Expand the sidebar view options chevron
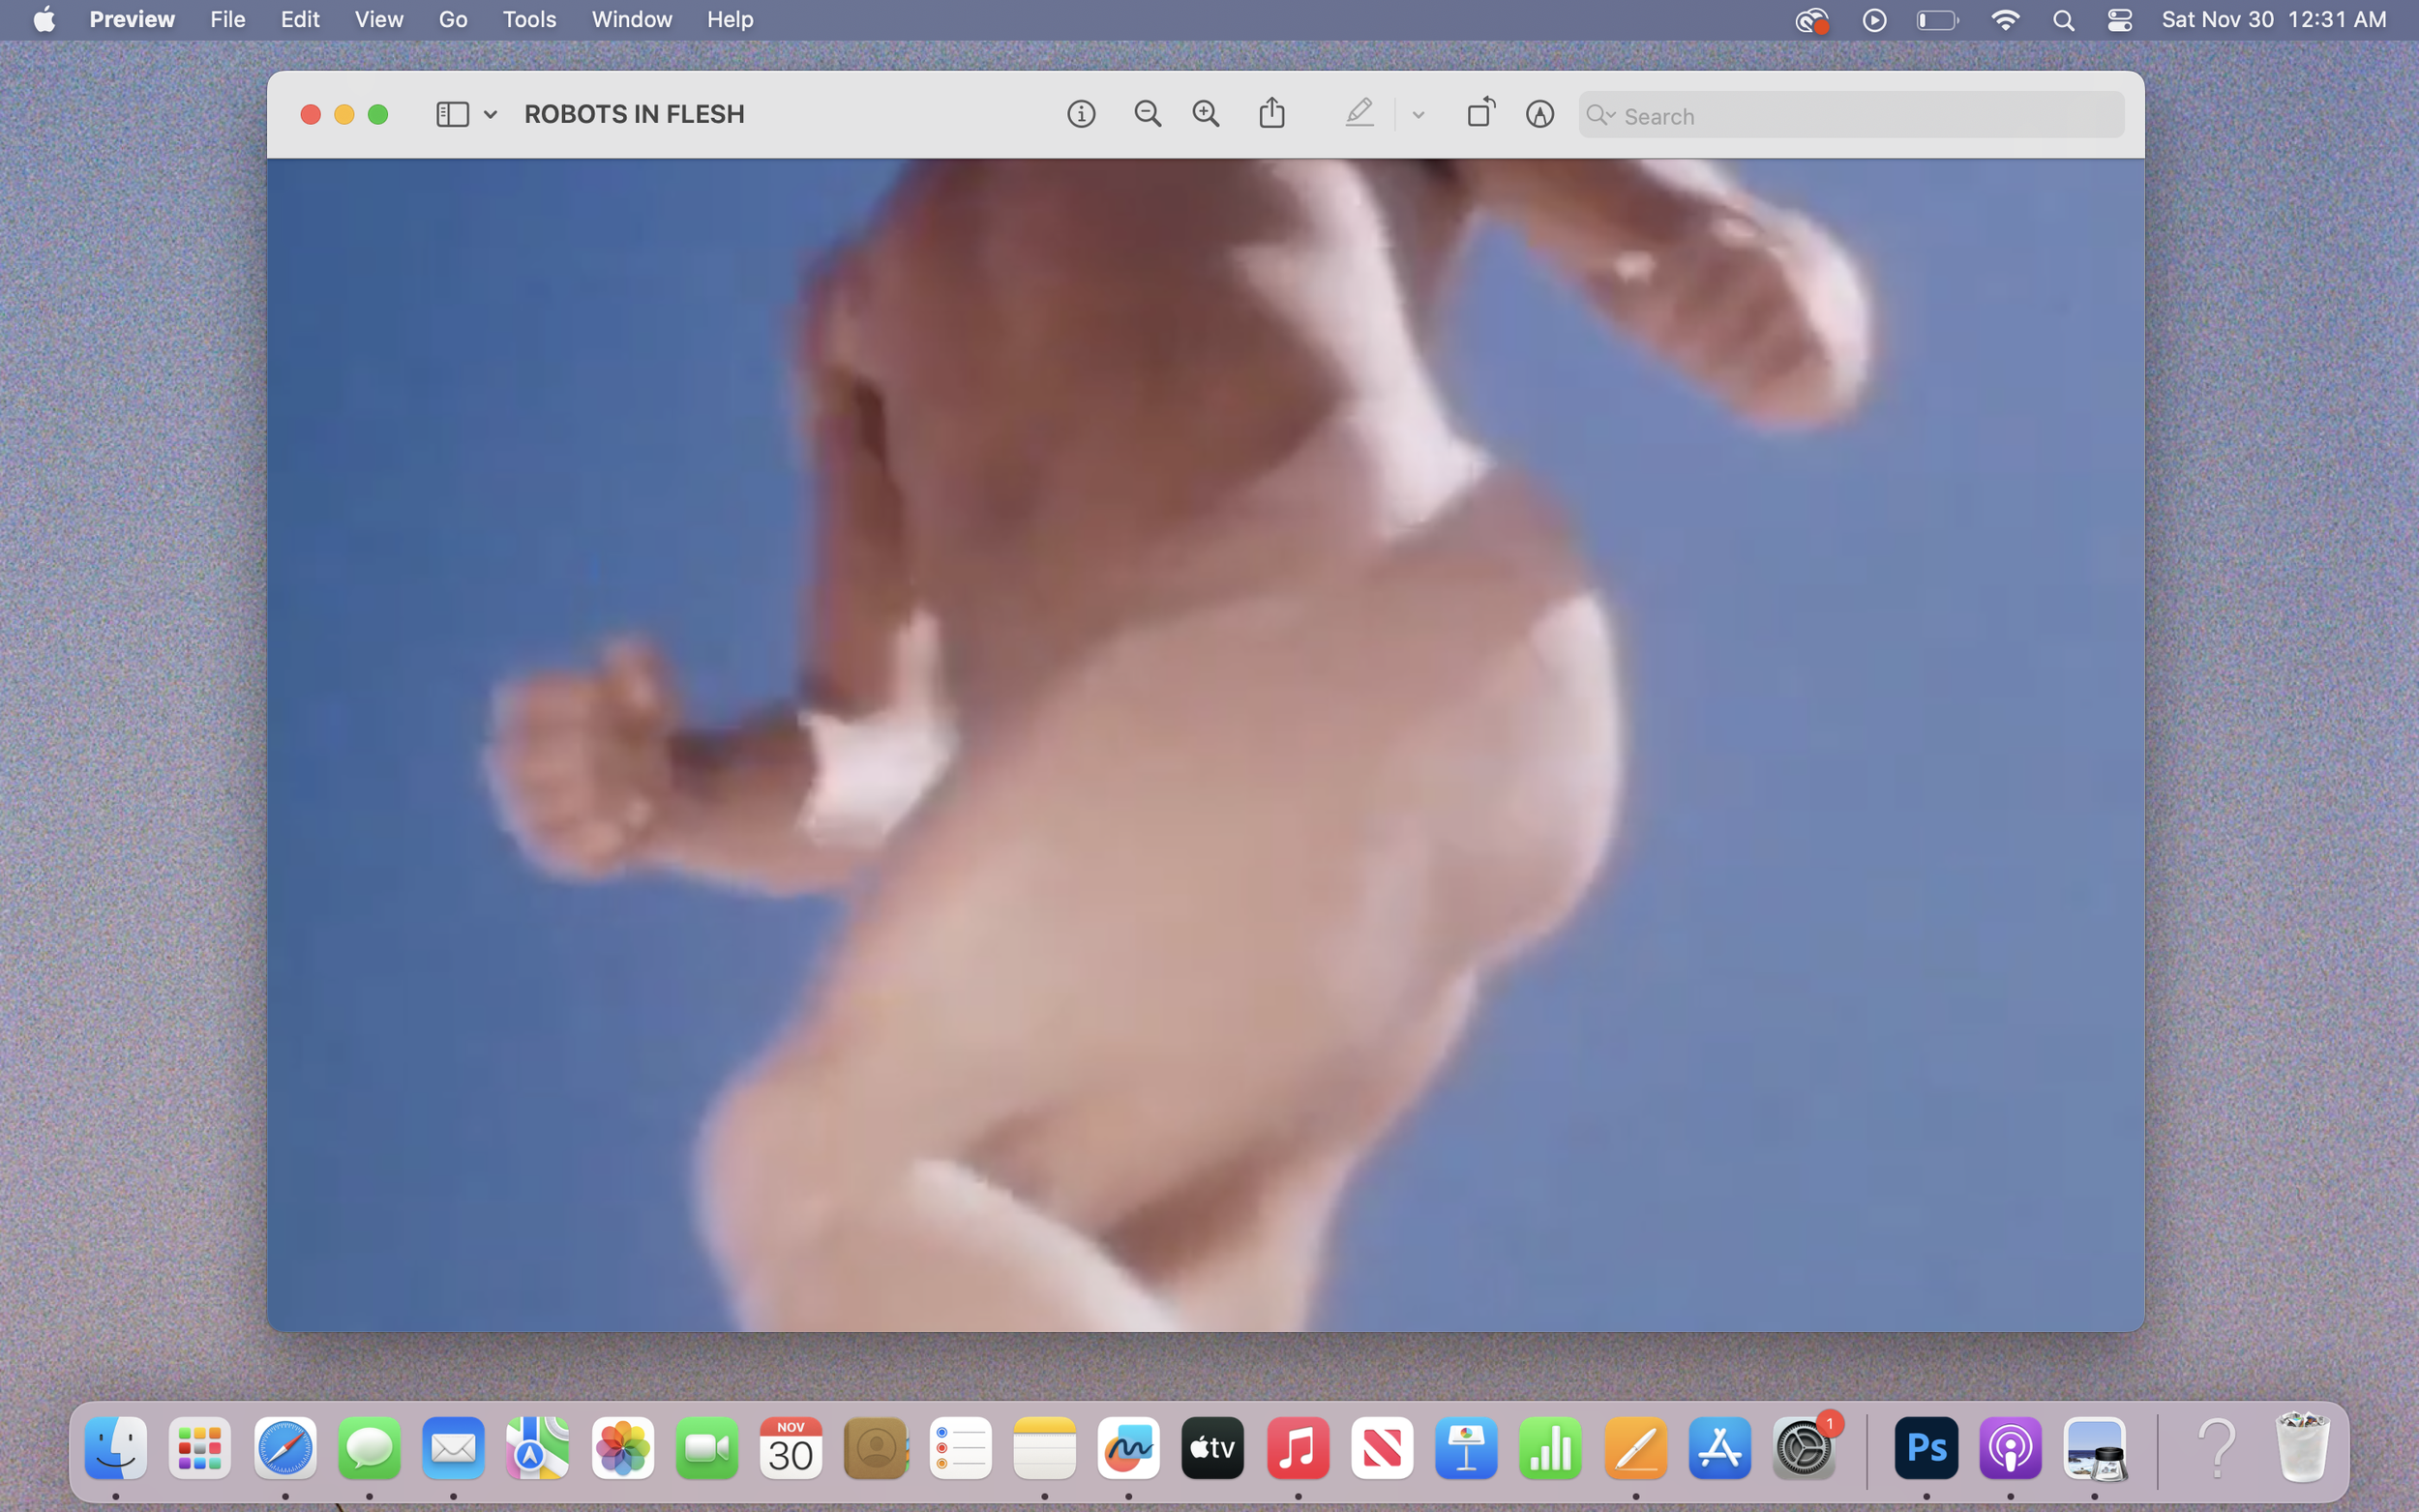 491,115
